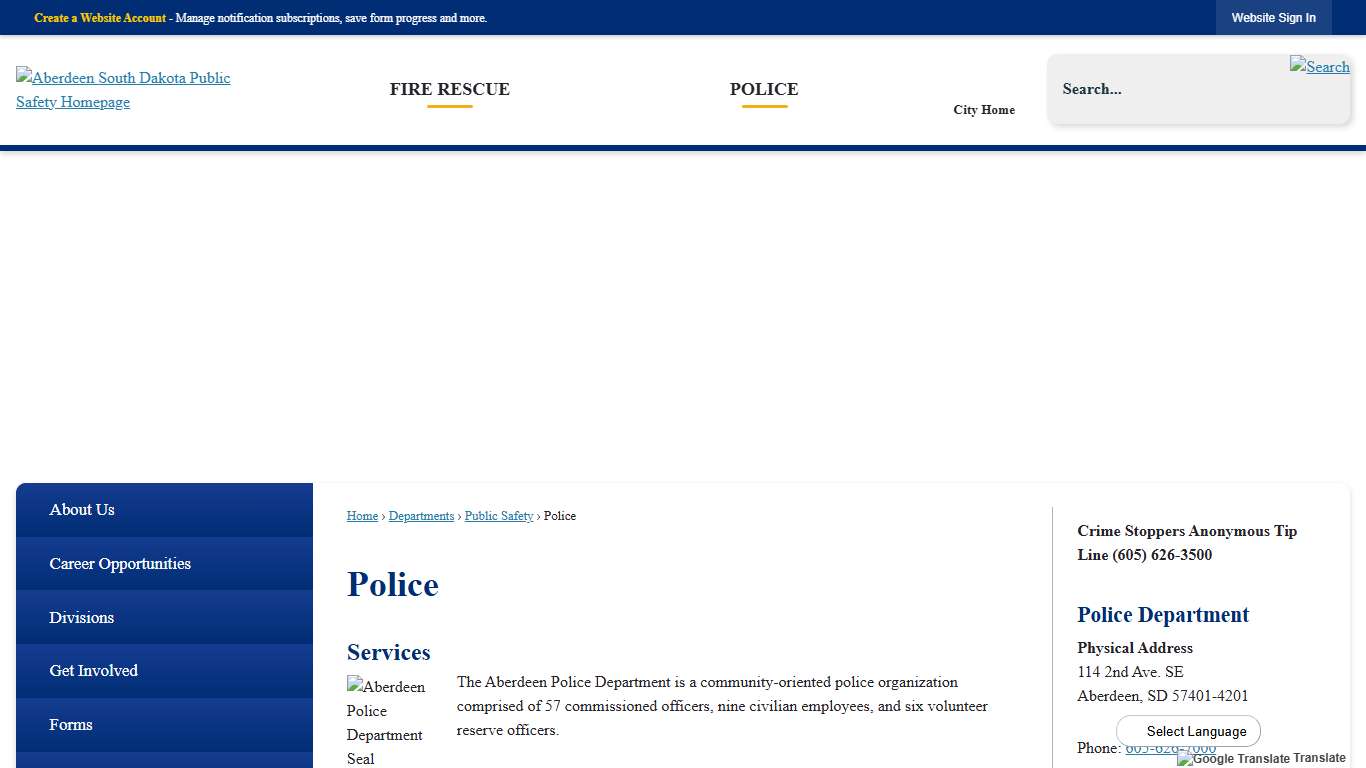This screenshot has width=1366, height=768.
Task: Open the Select Language dropdown
Action: point(1188,731)
